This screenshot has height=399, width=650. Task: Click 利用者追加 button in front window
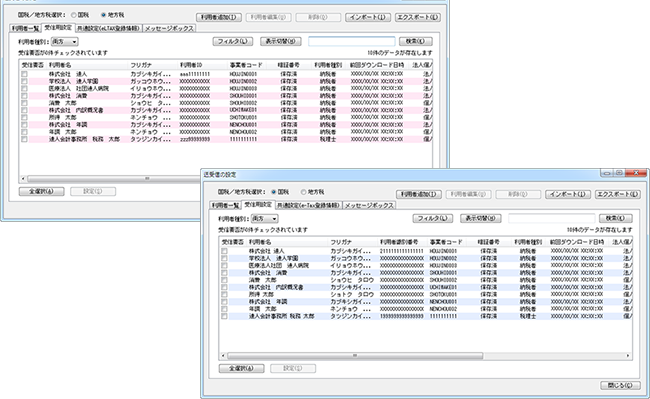[x=419, y=194]
